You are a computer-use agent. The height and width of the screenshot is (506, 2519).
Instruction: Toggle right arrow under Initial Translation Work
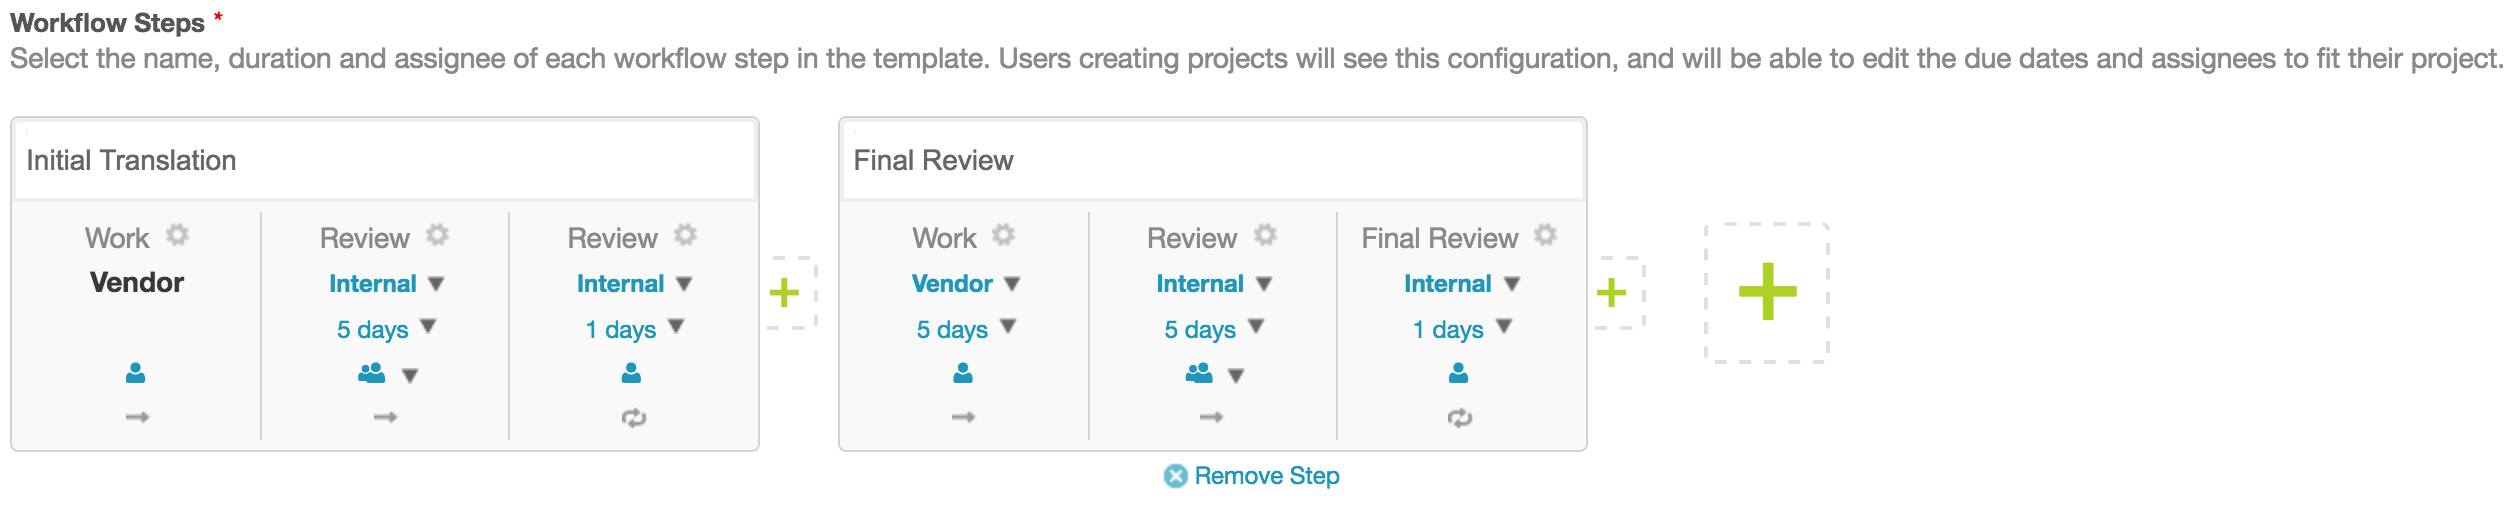tap(137, 417)
